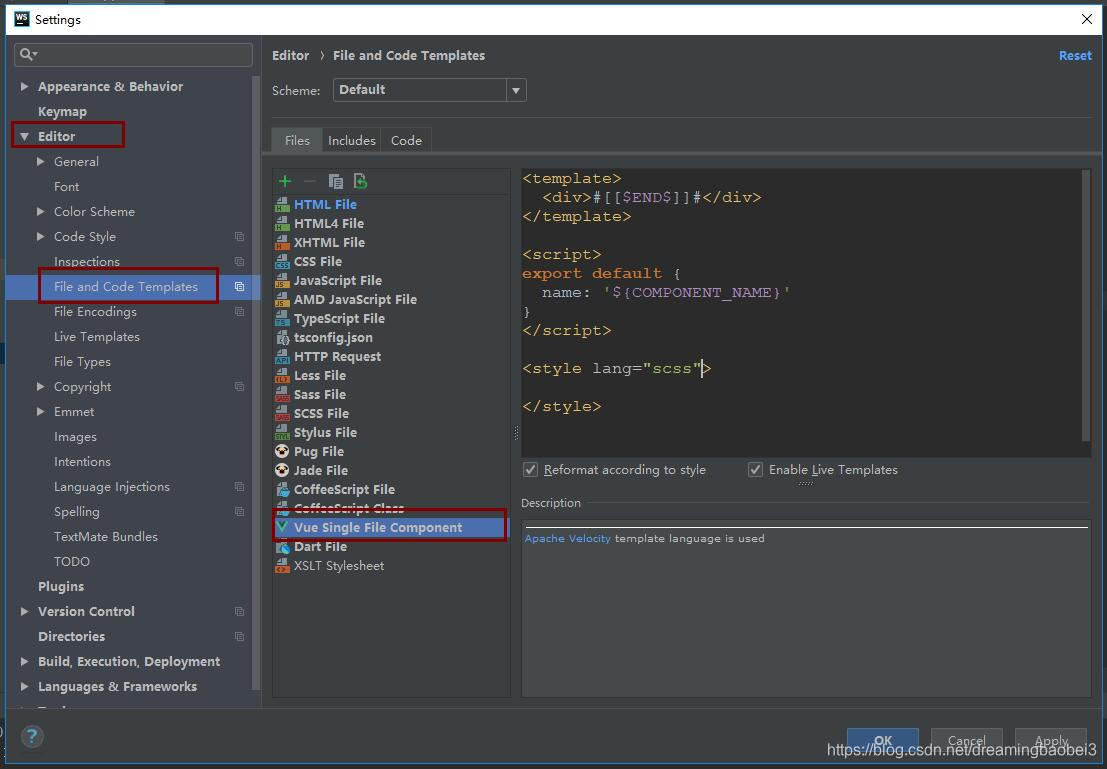The width and height of the screenshot is (1107, 769).
Task: Select AMD JavaScript File template
Action: [x=355, y=300]
